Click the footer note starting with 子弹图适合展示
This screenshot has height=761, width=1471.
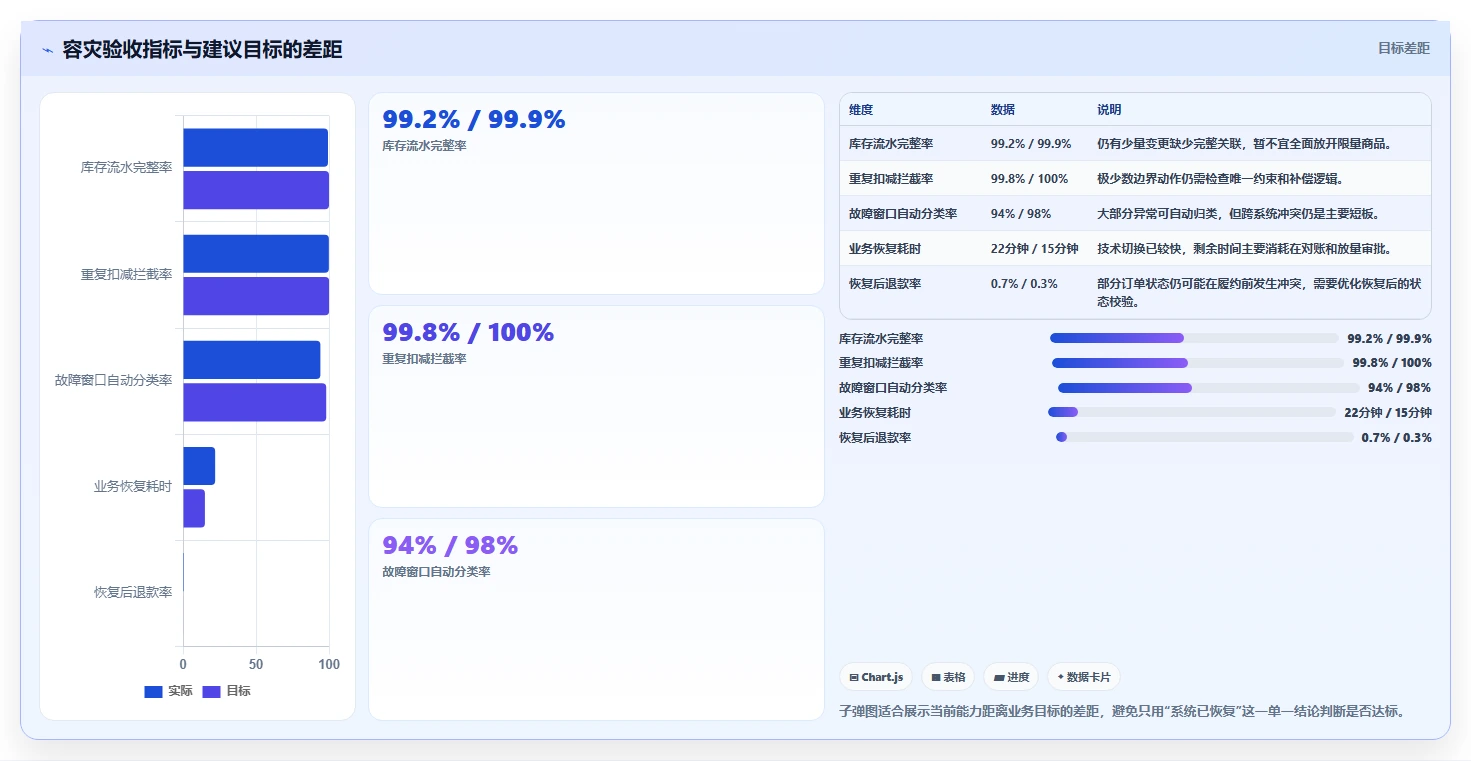1124,712
